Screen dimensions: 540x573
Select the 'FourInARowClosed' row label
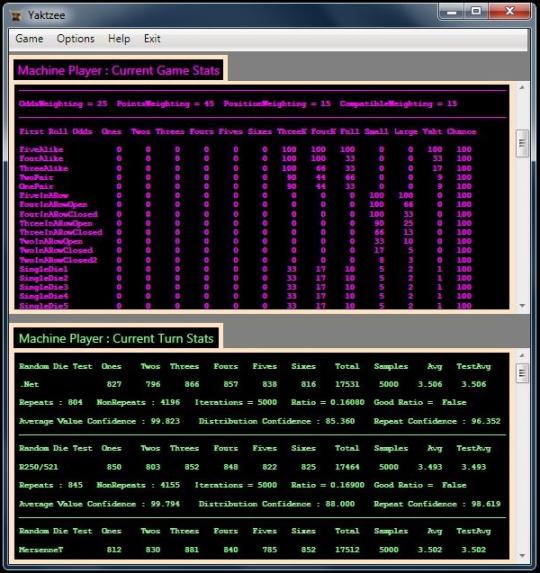[x=58, y=214]
